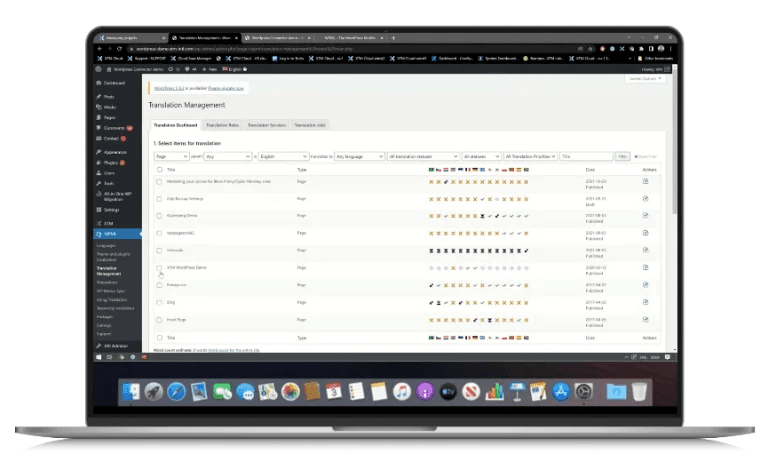Click the Title filter input field
This screenshot has height=470, width=768.
[586, 157]
